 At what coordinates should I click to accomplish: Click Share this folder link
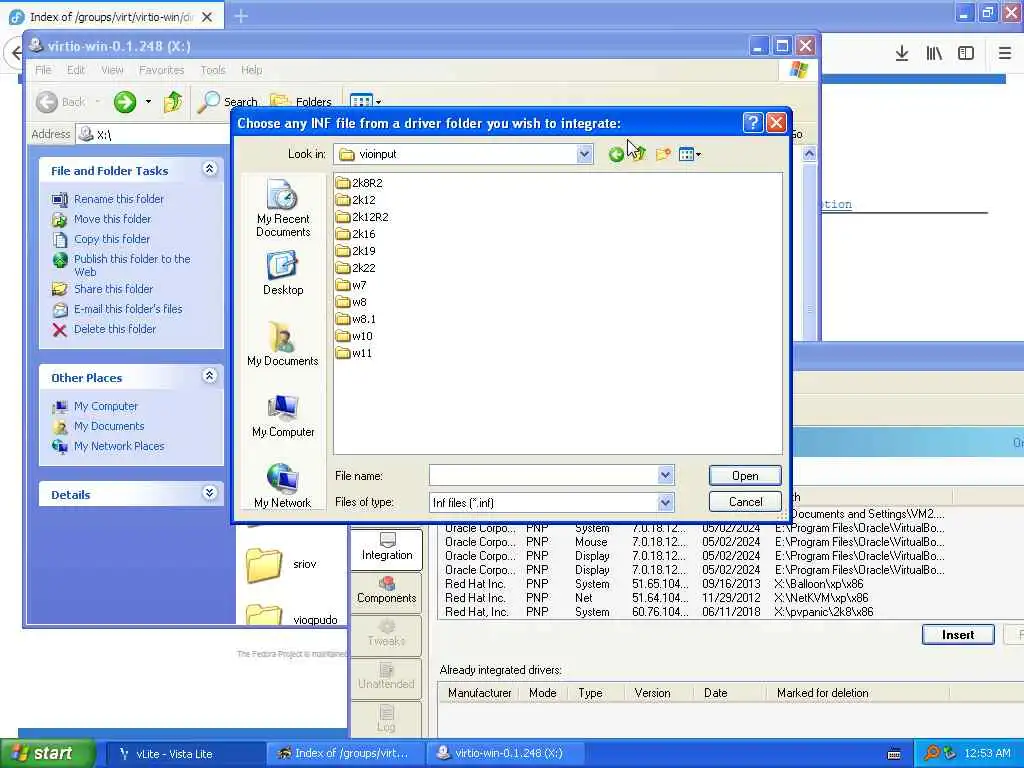pos(114,289)
